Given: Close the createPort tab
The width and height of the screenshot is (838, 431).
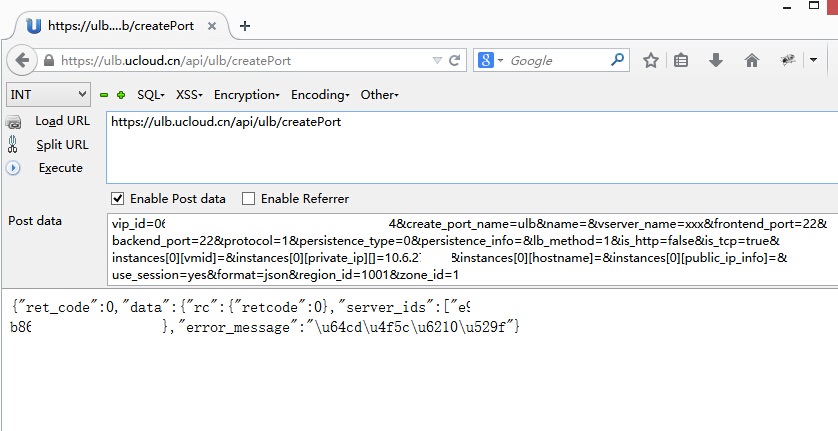Looking at the screenshot, I should point(212,26).
